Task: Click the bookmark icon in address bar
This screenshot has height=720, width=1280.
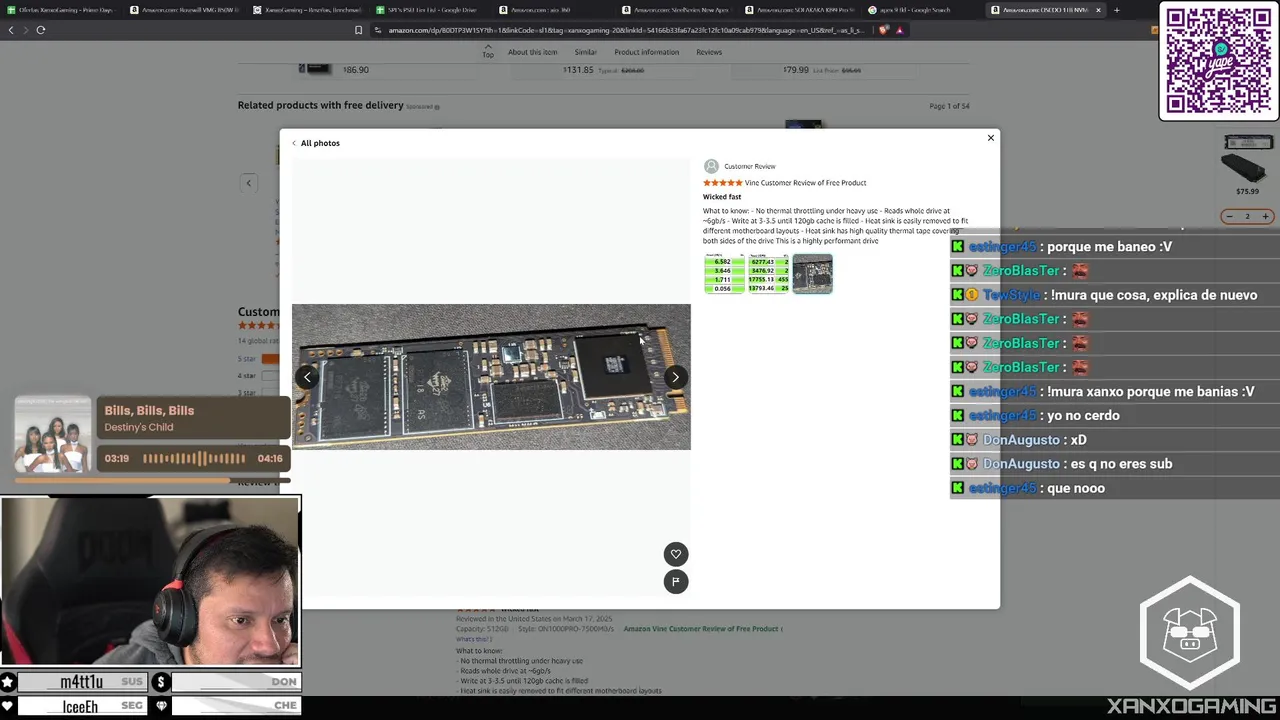Action: click(x=358, y=30)
